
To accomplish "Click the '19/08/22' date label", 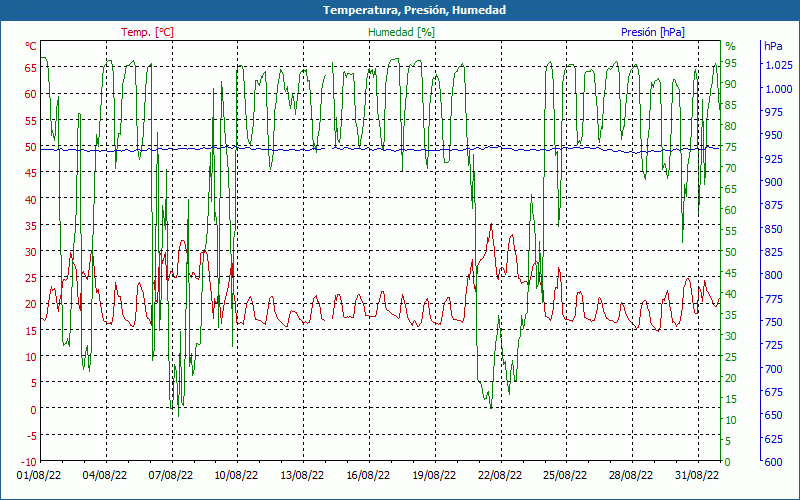I will click(434, 476).
